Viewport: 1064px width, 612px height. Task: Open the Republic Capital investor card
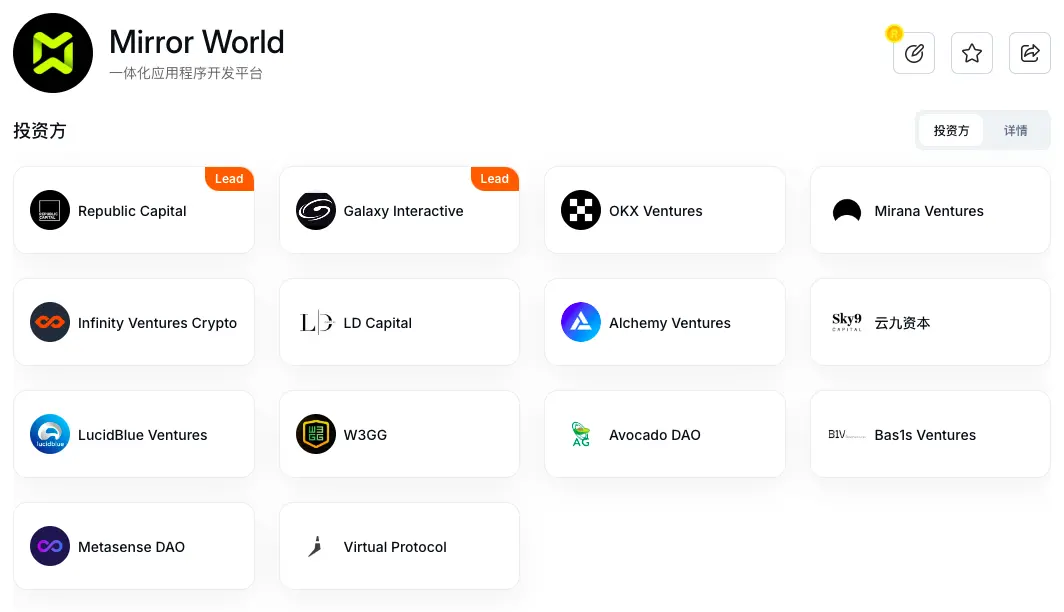pyautogui.click(x=133, y=211)
